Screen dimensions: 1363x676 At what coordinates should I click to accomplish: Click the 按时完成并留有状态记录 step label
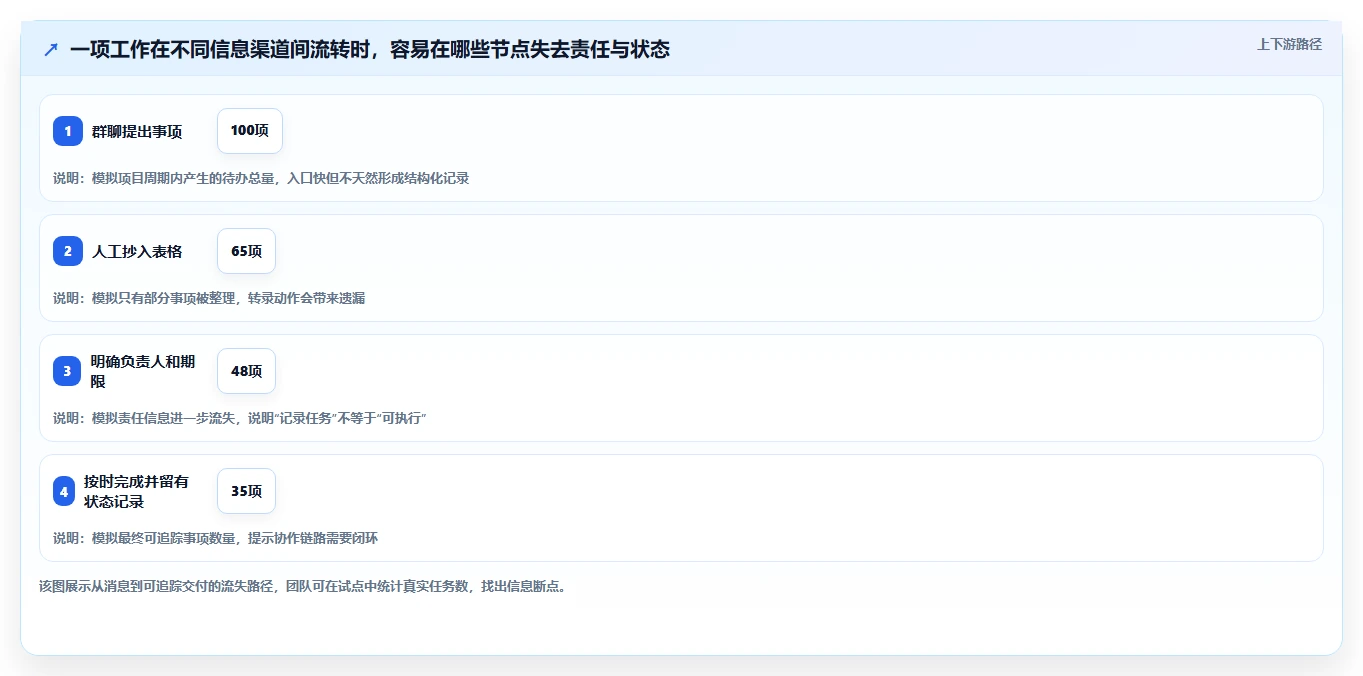(136, 491)
